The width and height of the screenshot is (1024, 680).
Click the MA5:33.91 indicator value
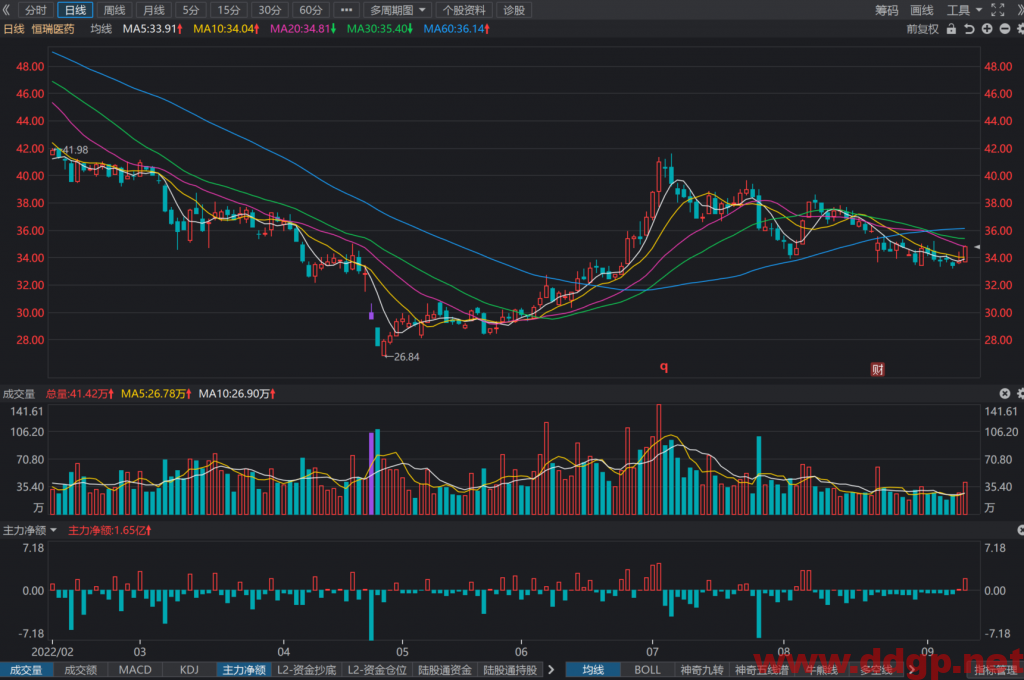[x=152, y=29]
